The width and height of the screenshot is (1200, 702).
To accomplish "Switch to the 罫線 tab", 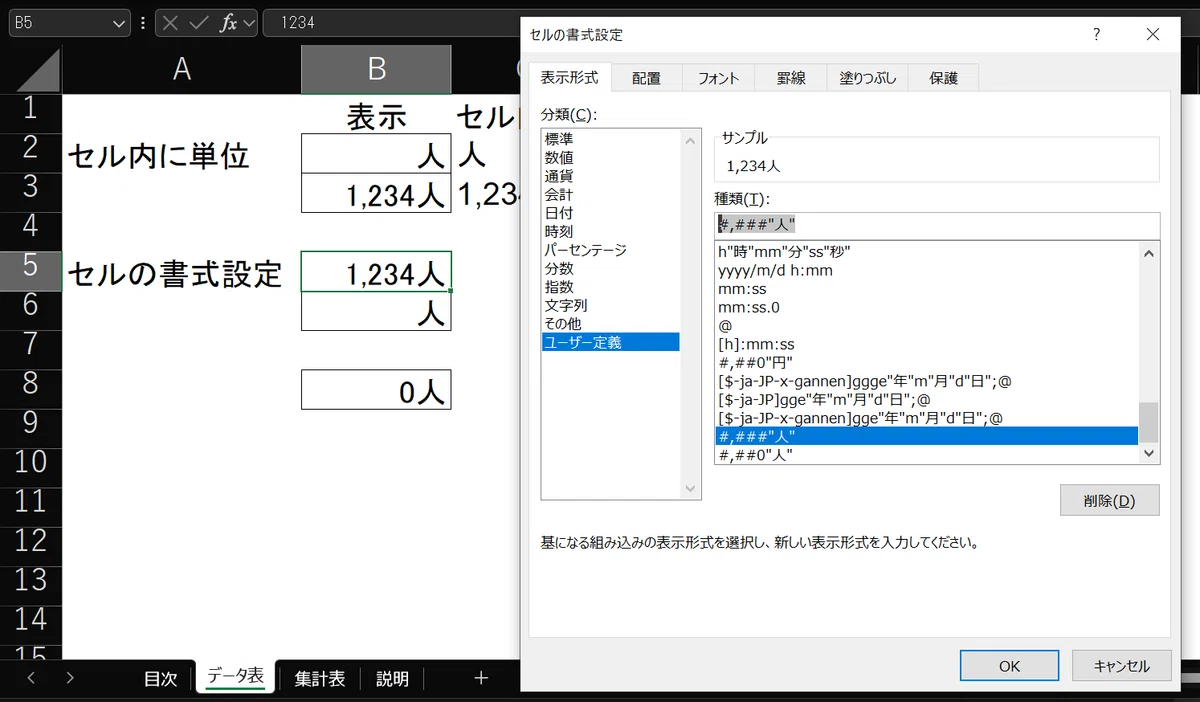I will pyautogui.click(x=791, y=78).
